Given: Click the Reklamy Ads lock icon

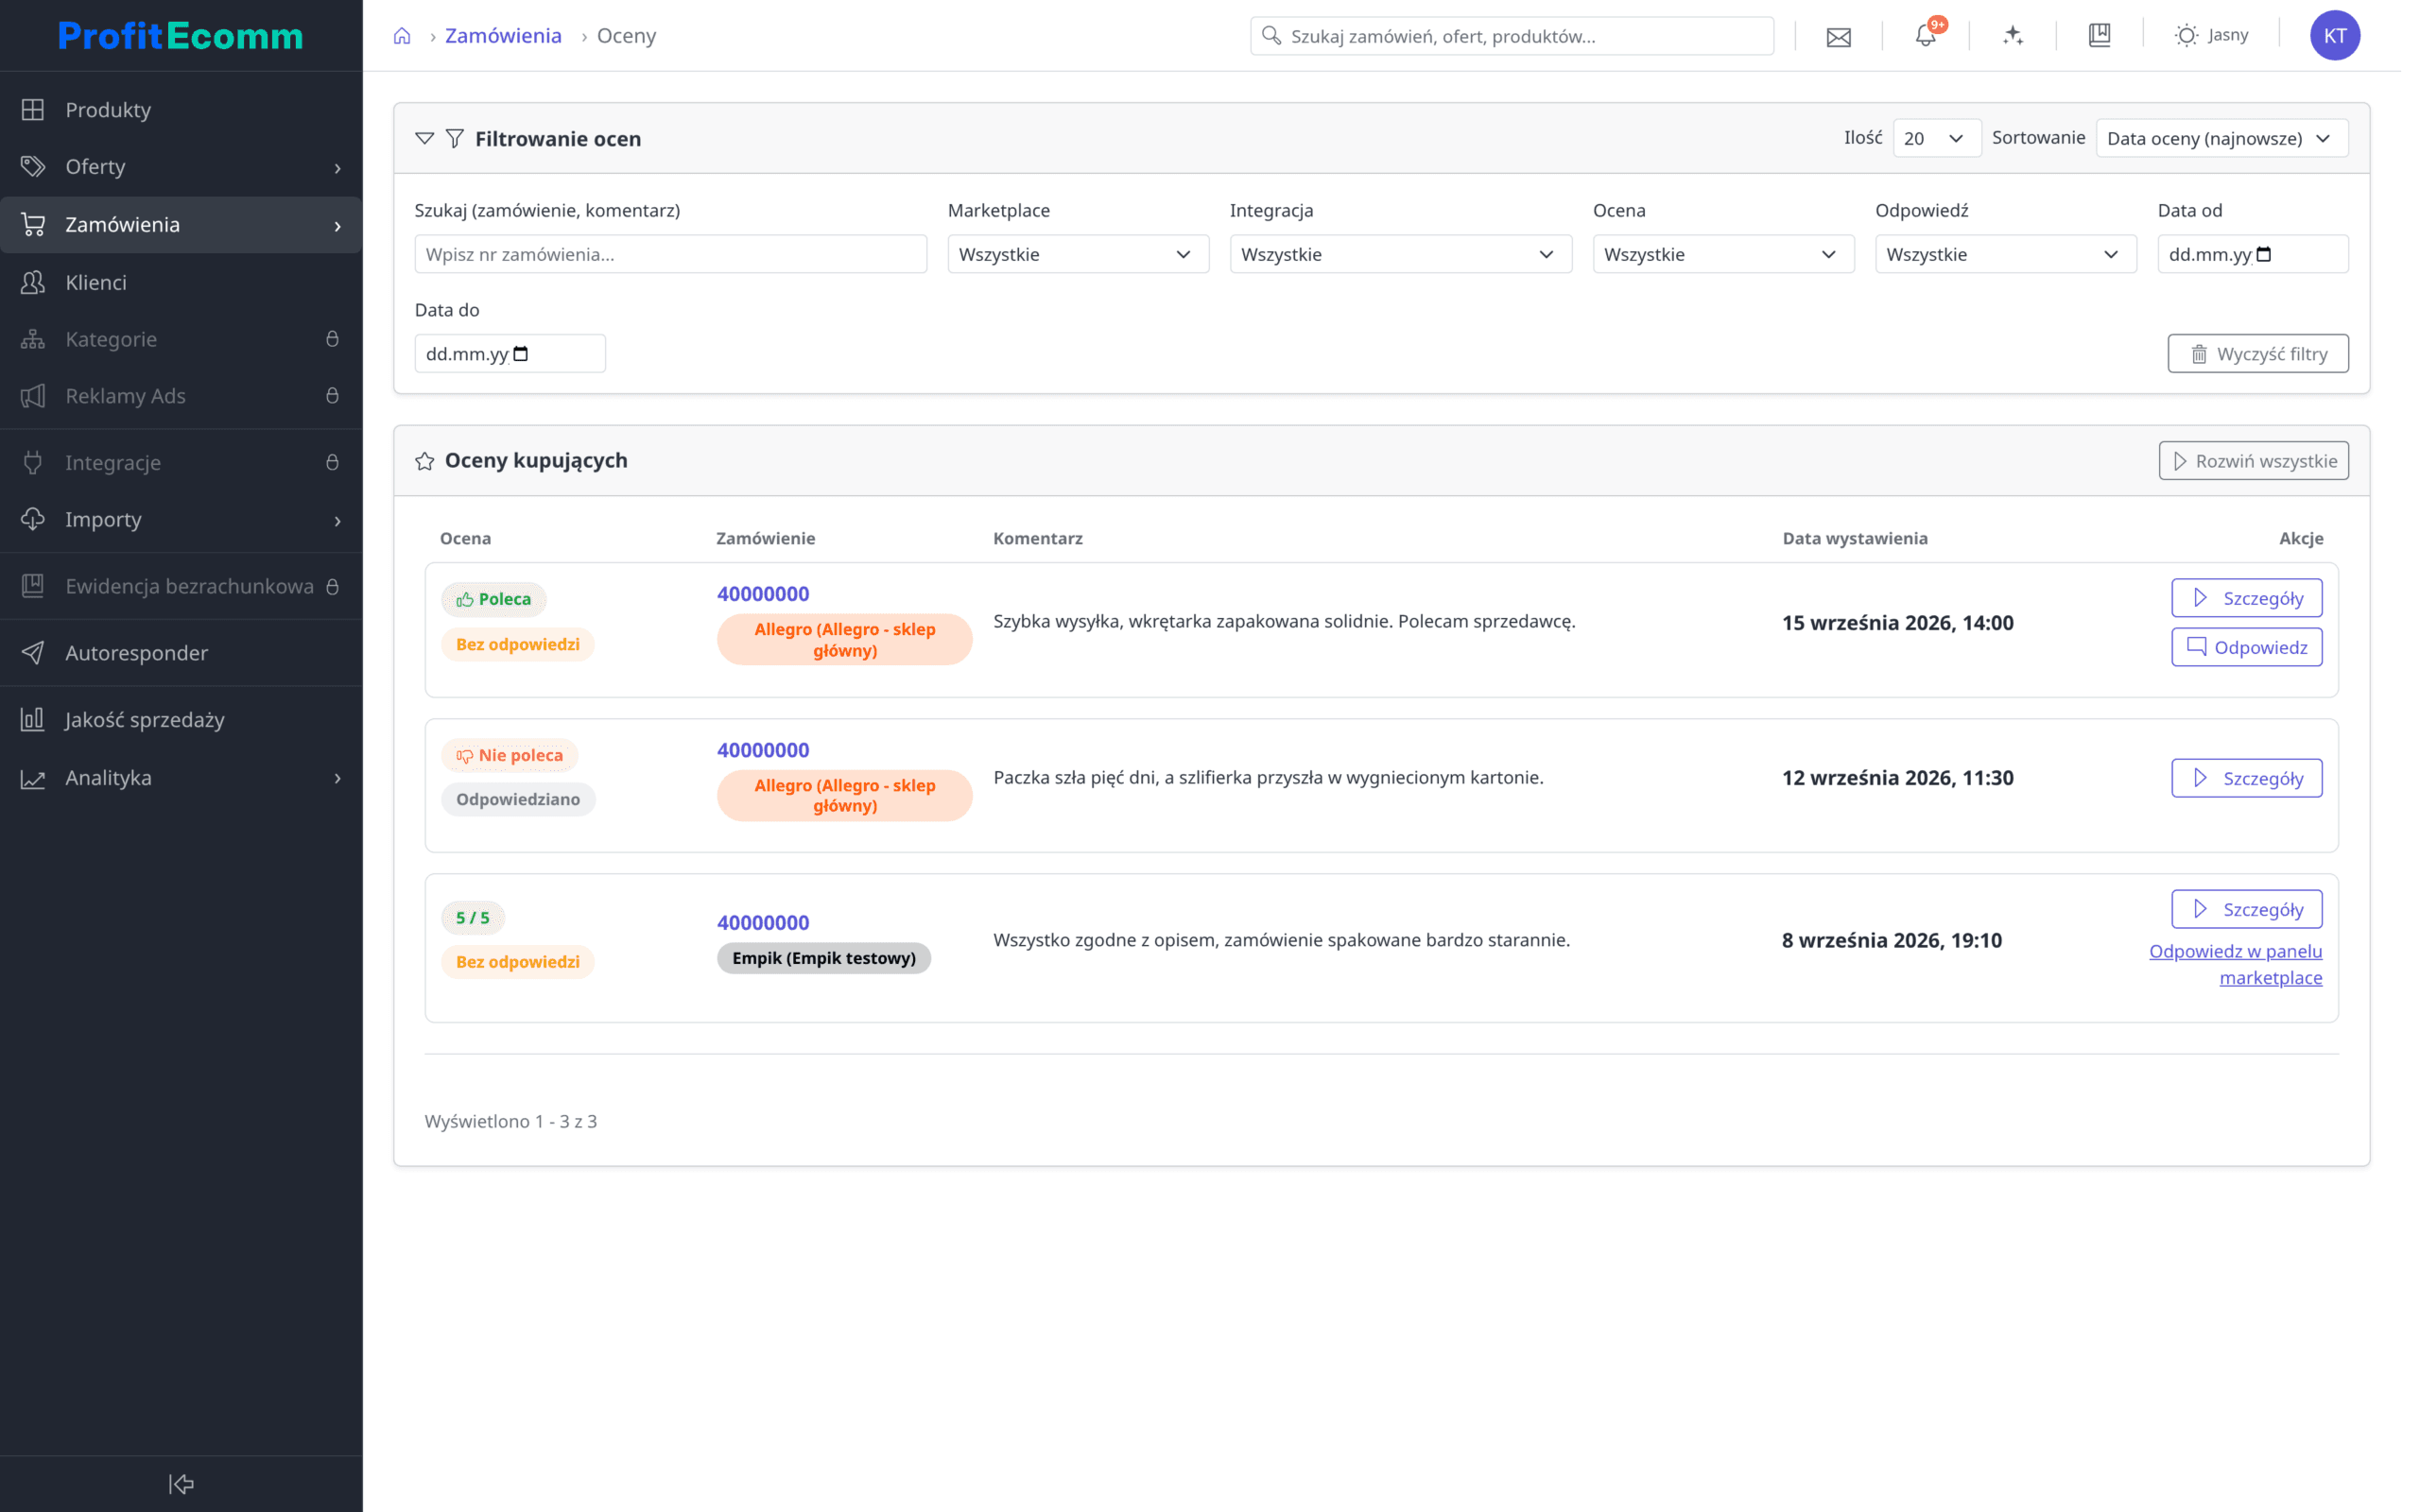Looking at the screenshot, I should (332, 396).
